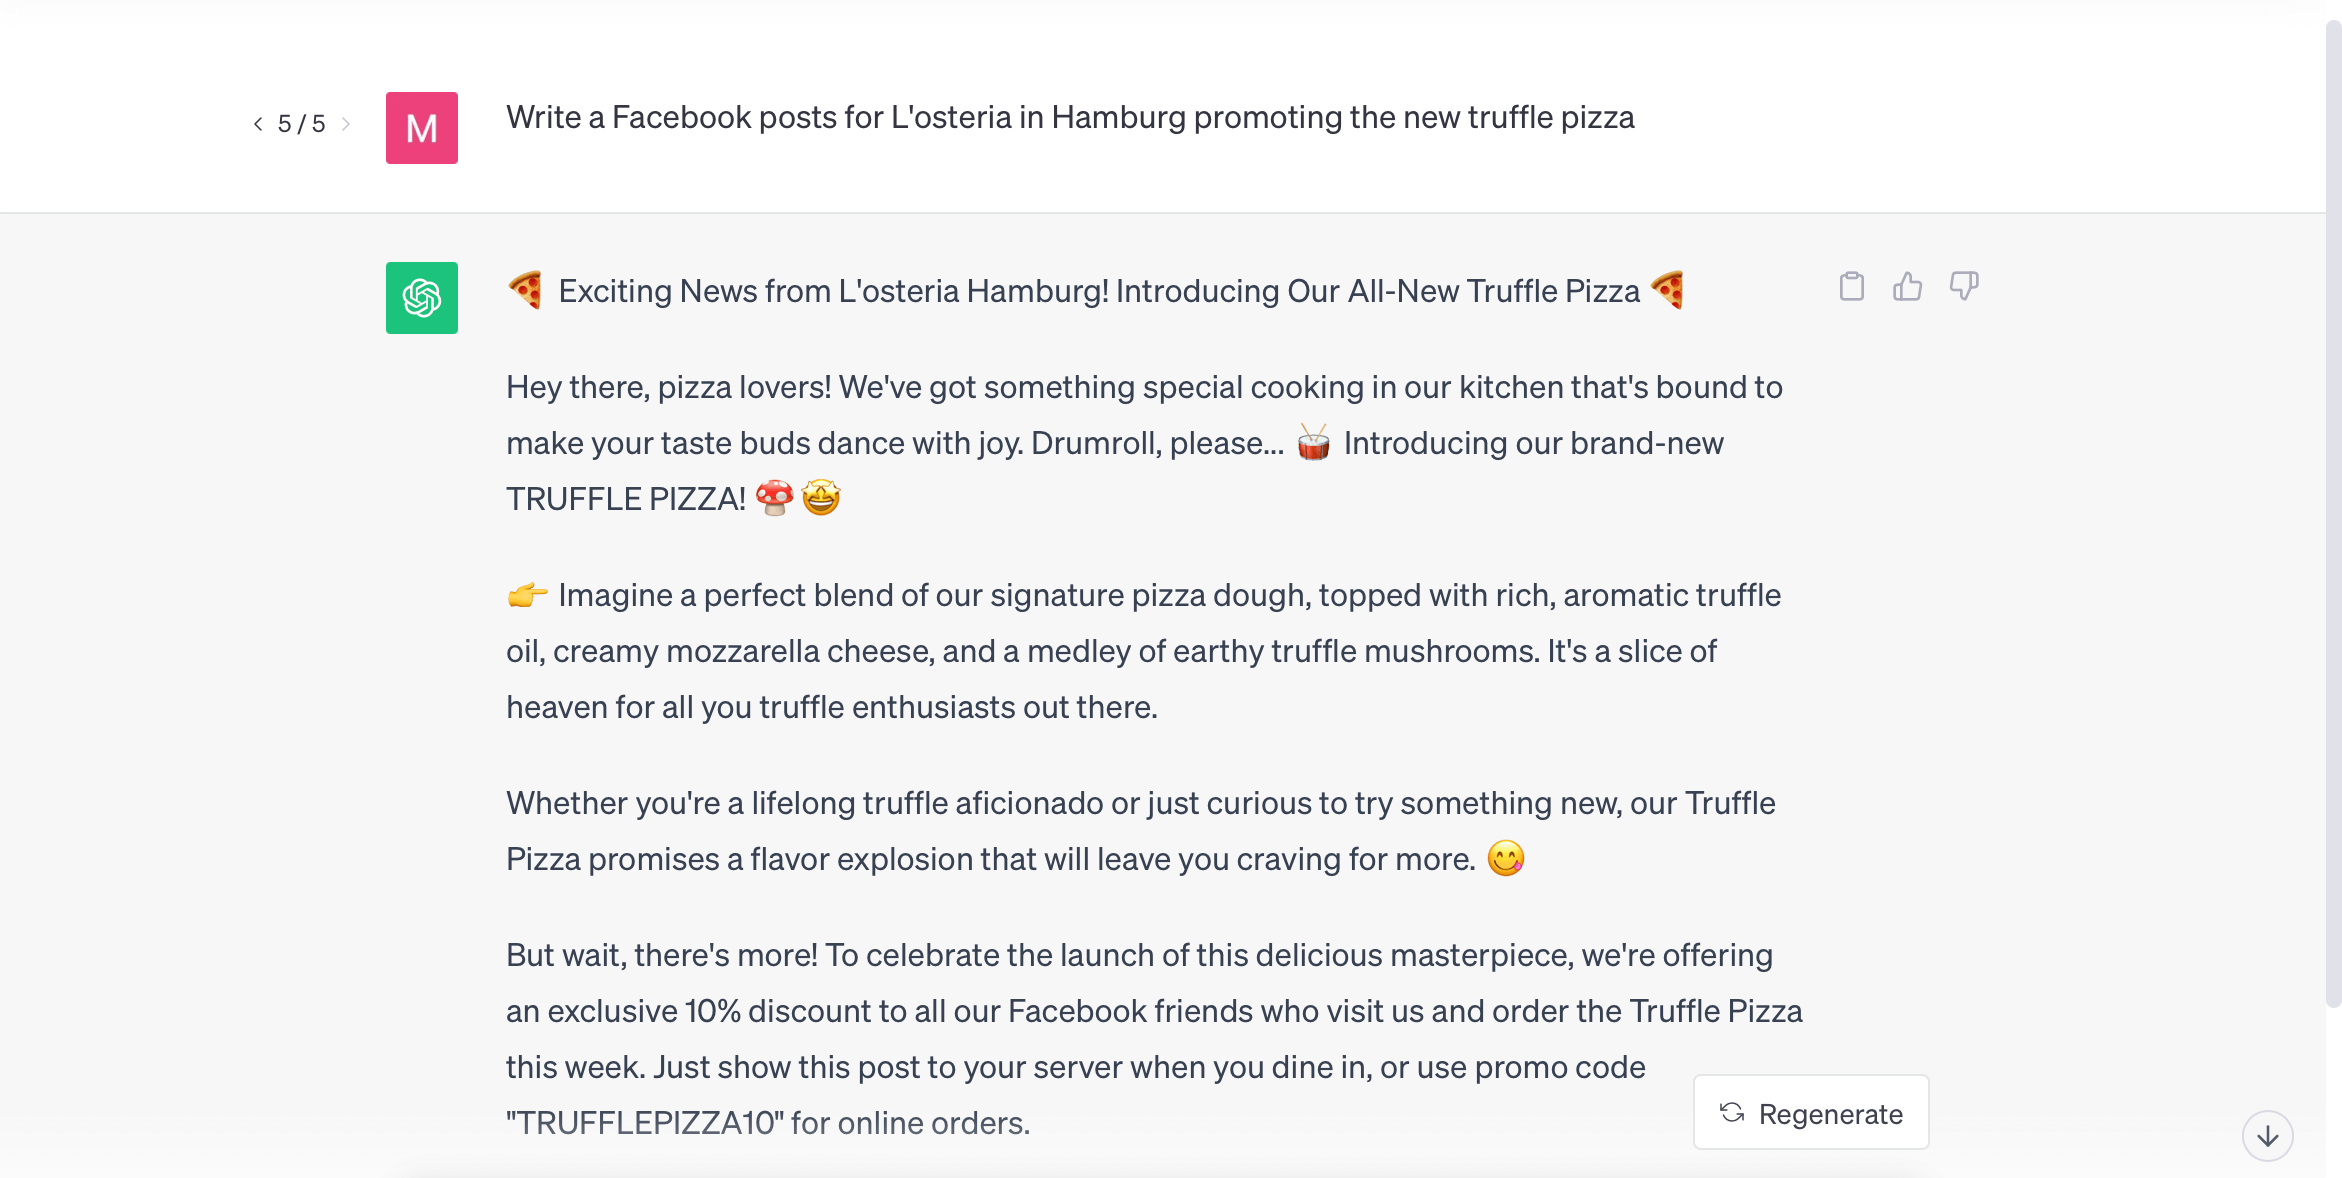Click the pointing-finger emoji before the description
Screen dimensions: 2342x1178
[526, 594]
